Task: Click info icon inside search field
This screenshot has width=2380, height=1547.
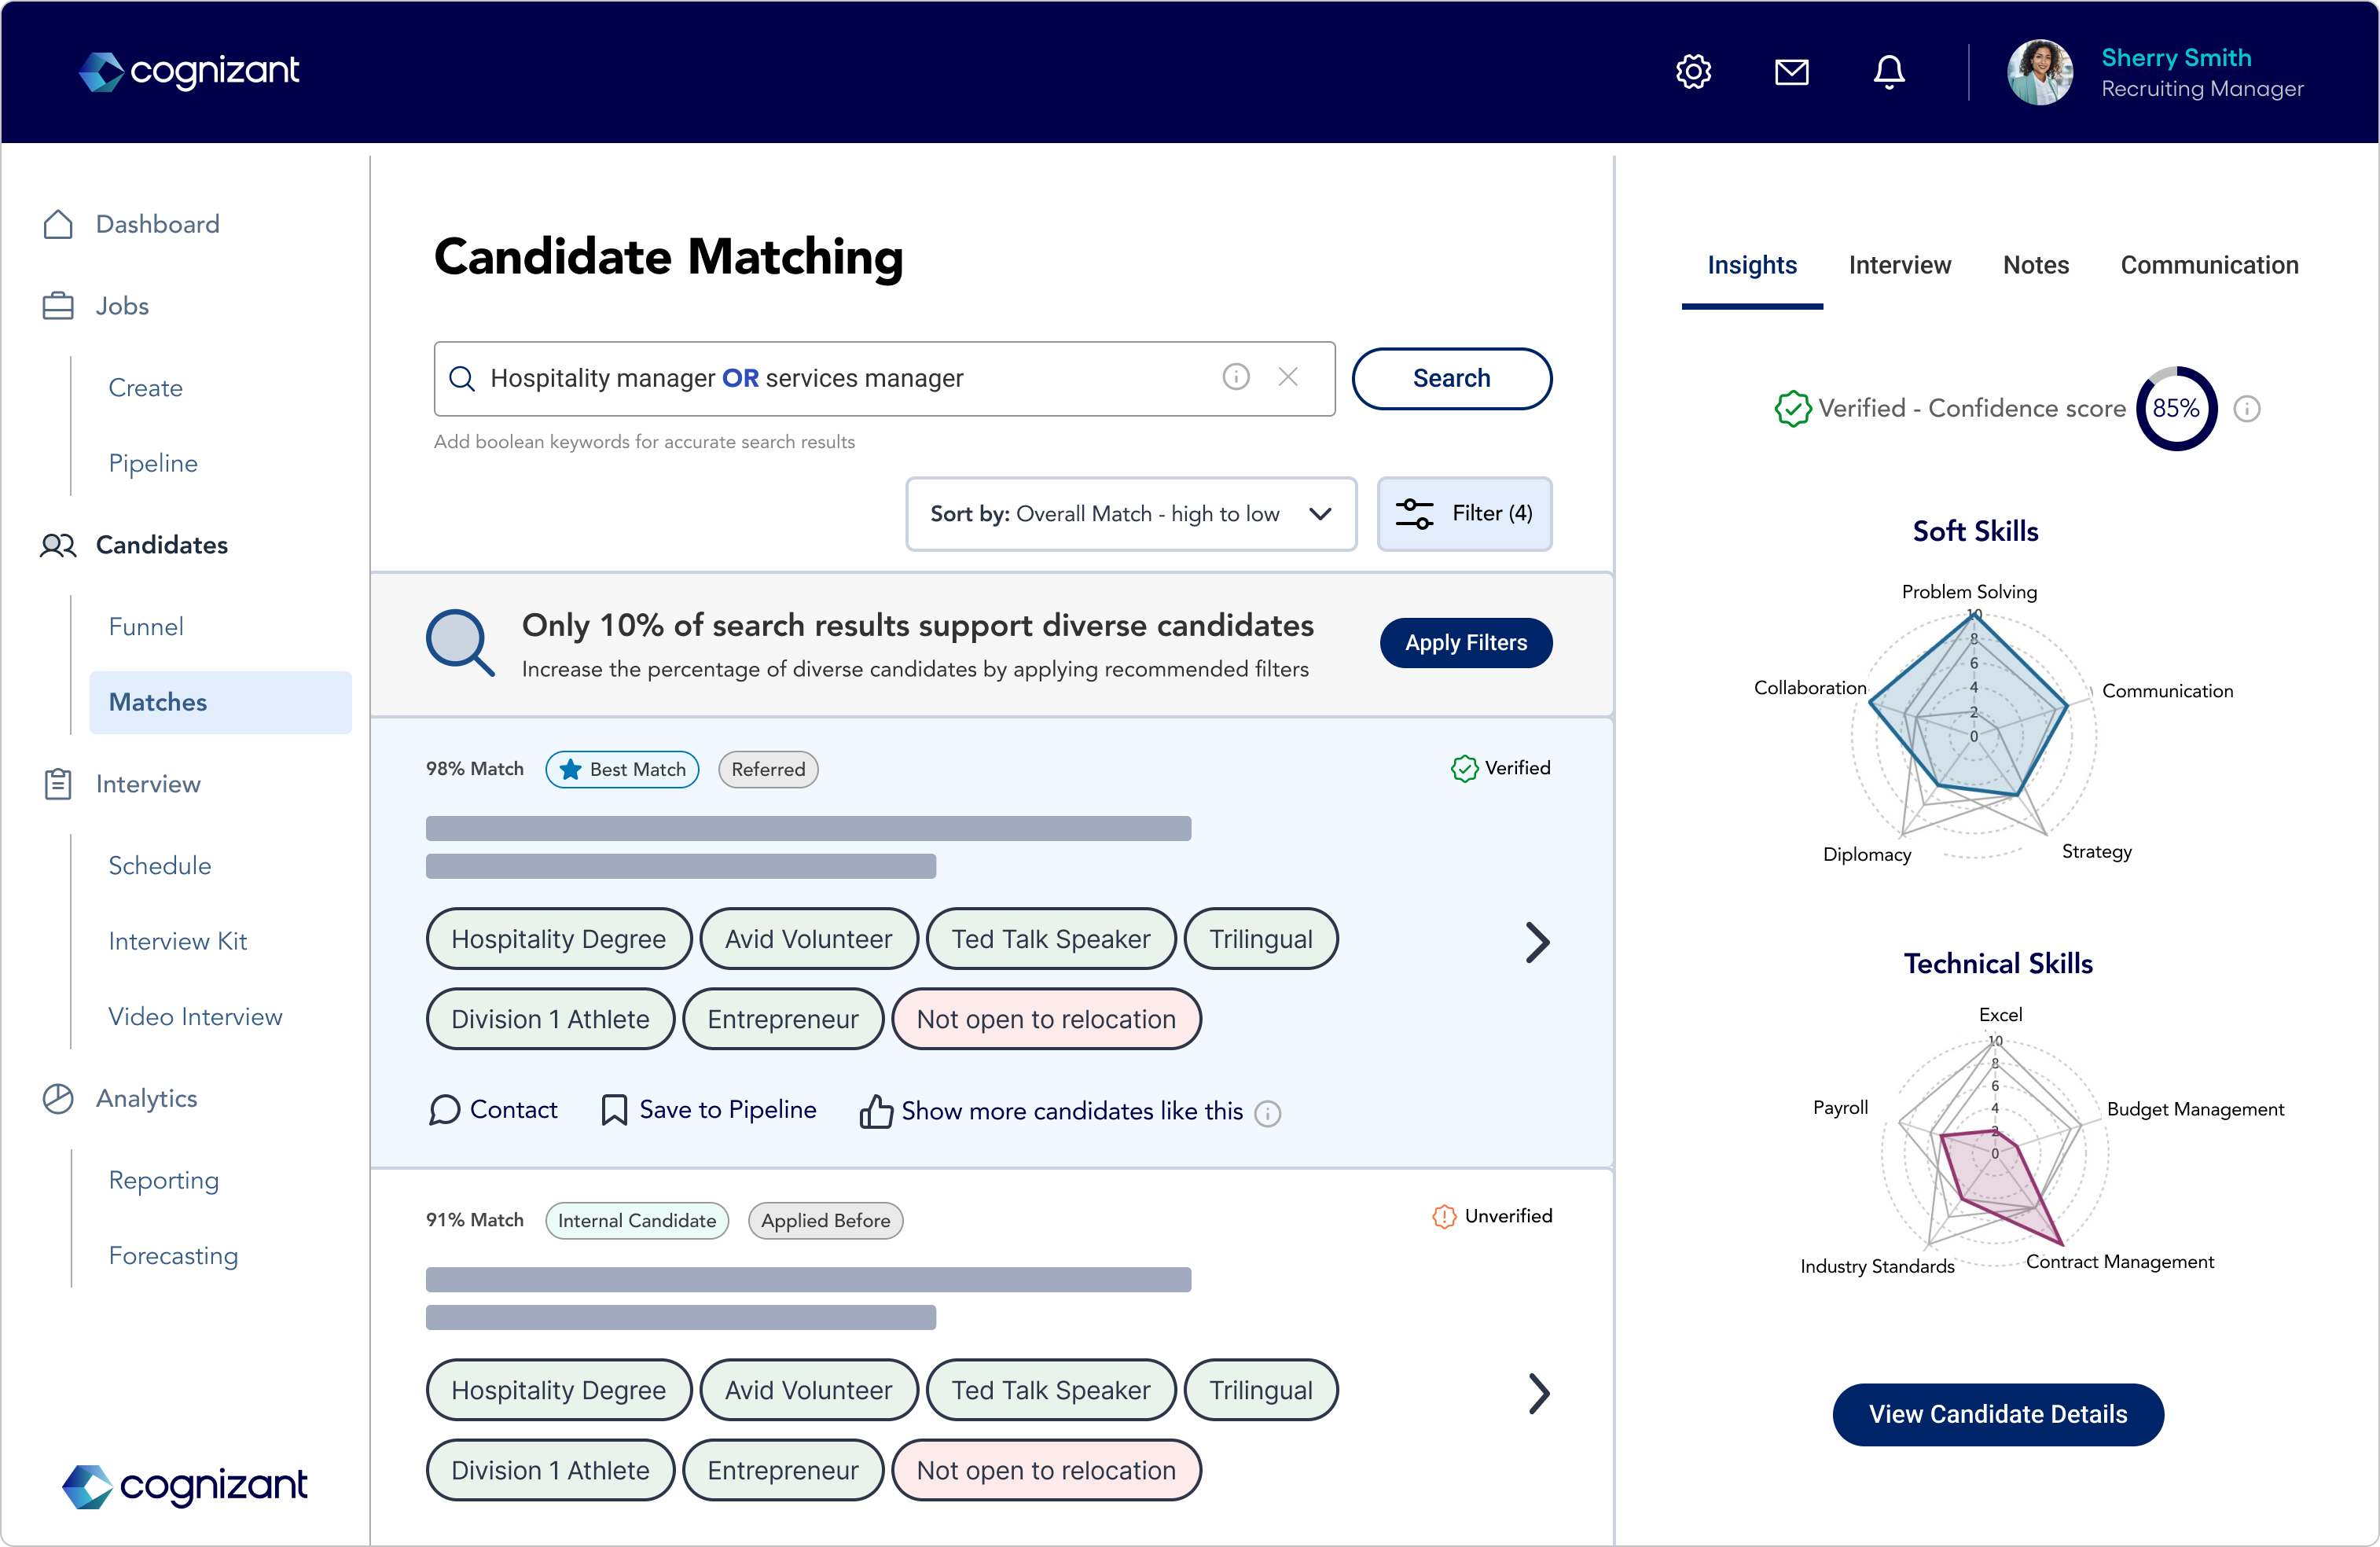Action: [1236, 377]
